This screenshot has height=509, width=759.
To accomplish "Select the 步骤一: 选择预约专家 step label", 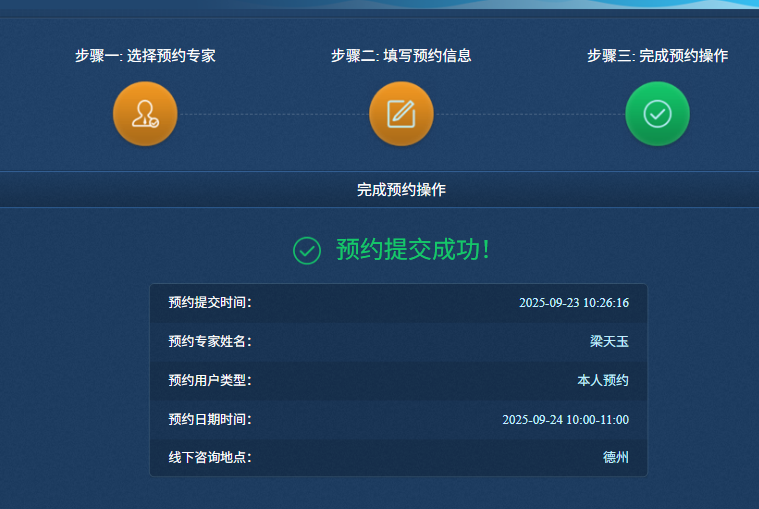I will coord(145,56).
